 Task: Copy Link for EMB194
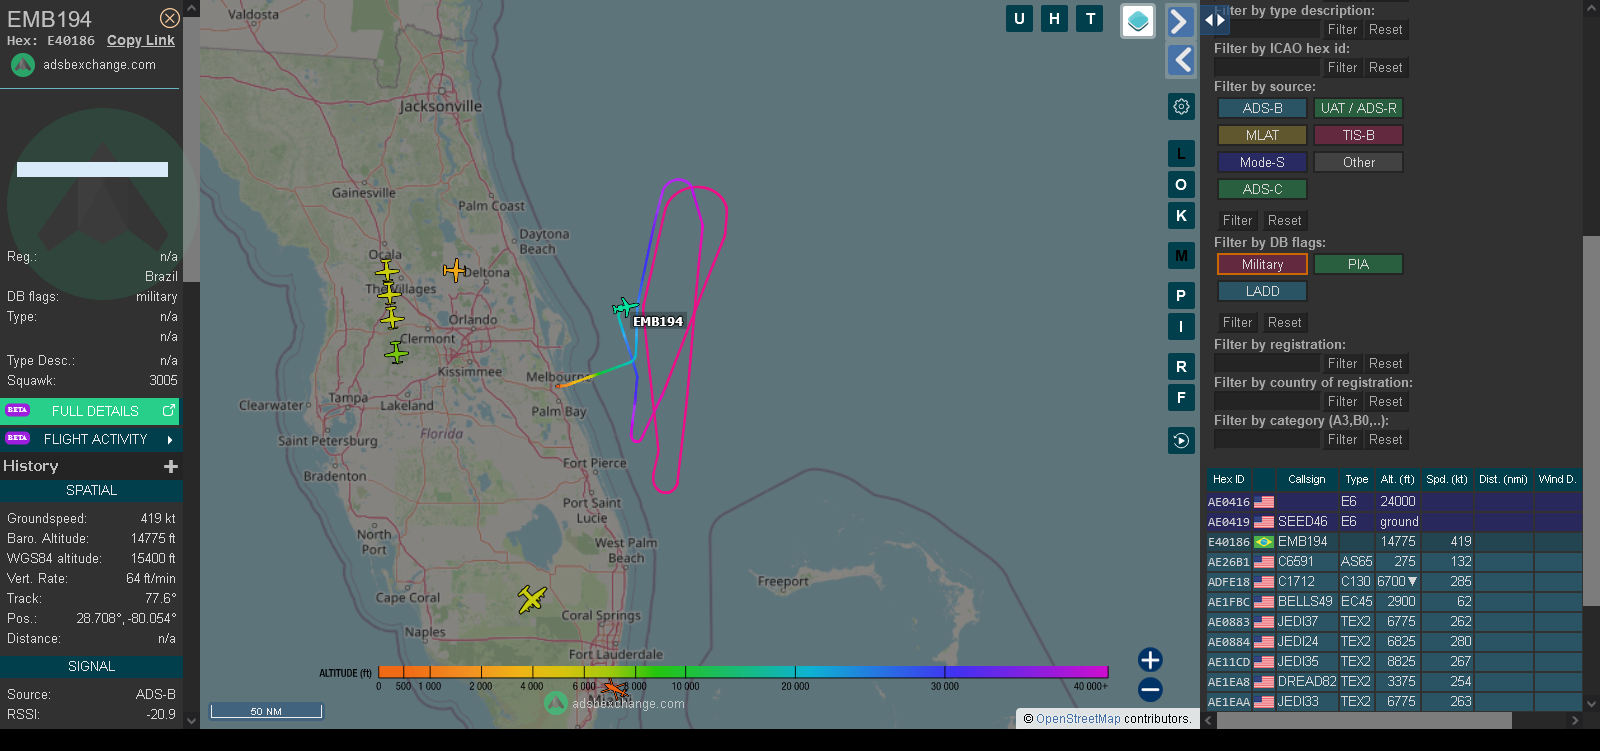click(x=141, y=40)
